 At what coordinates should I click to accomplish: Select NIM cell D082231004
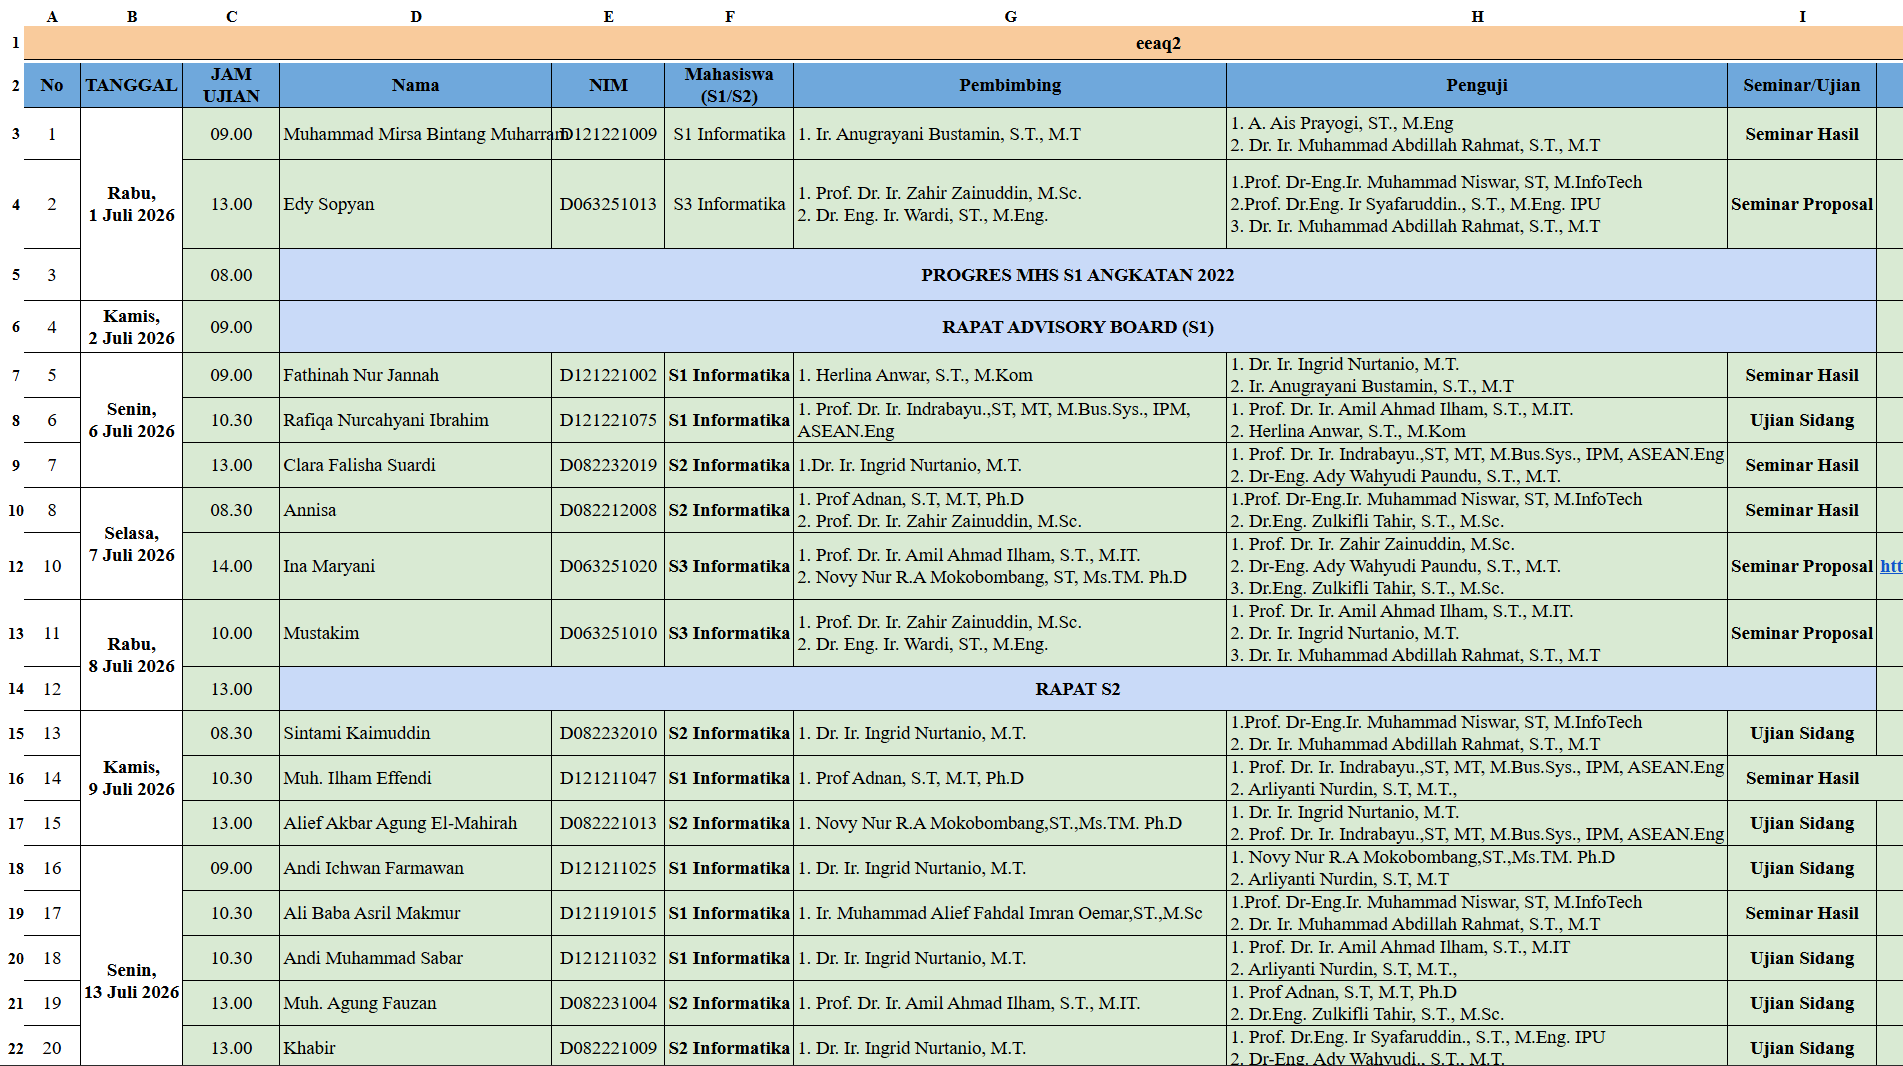tap(608, 1003)
